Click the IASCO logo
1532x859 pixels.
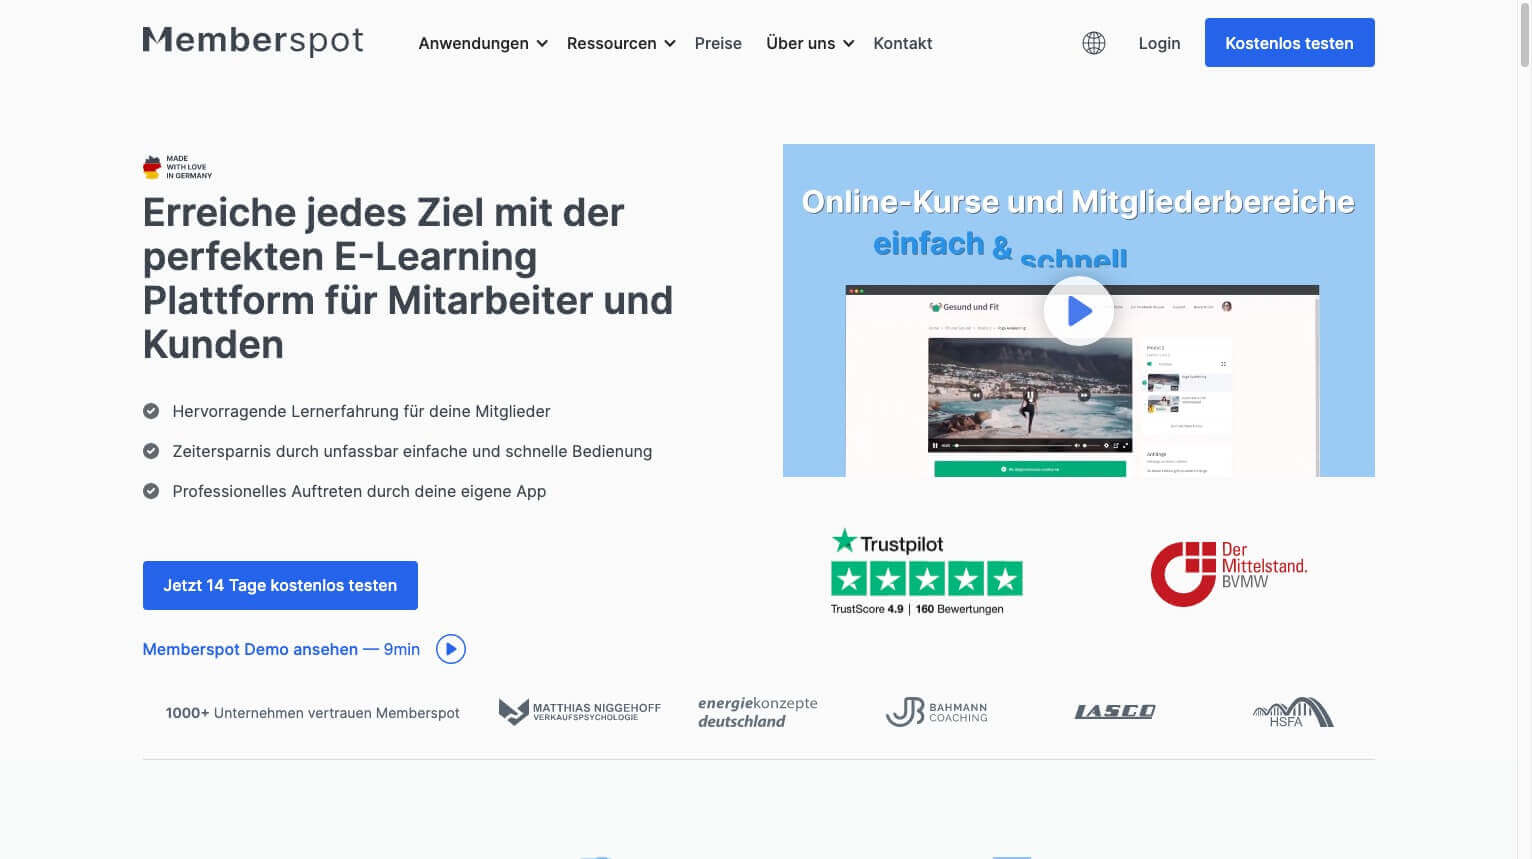[x=1115, y=712]
